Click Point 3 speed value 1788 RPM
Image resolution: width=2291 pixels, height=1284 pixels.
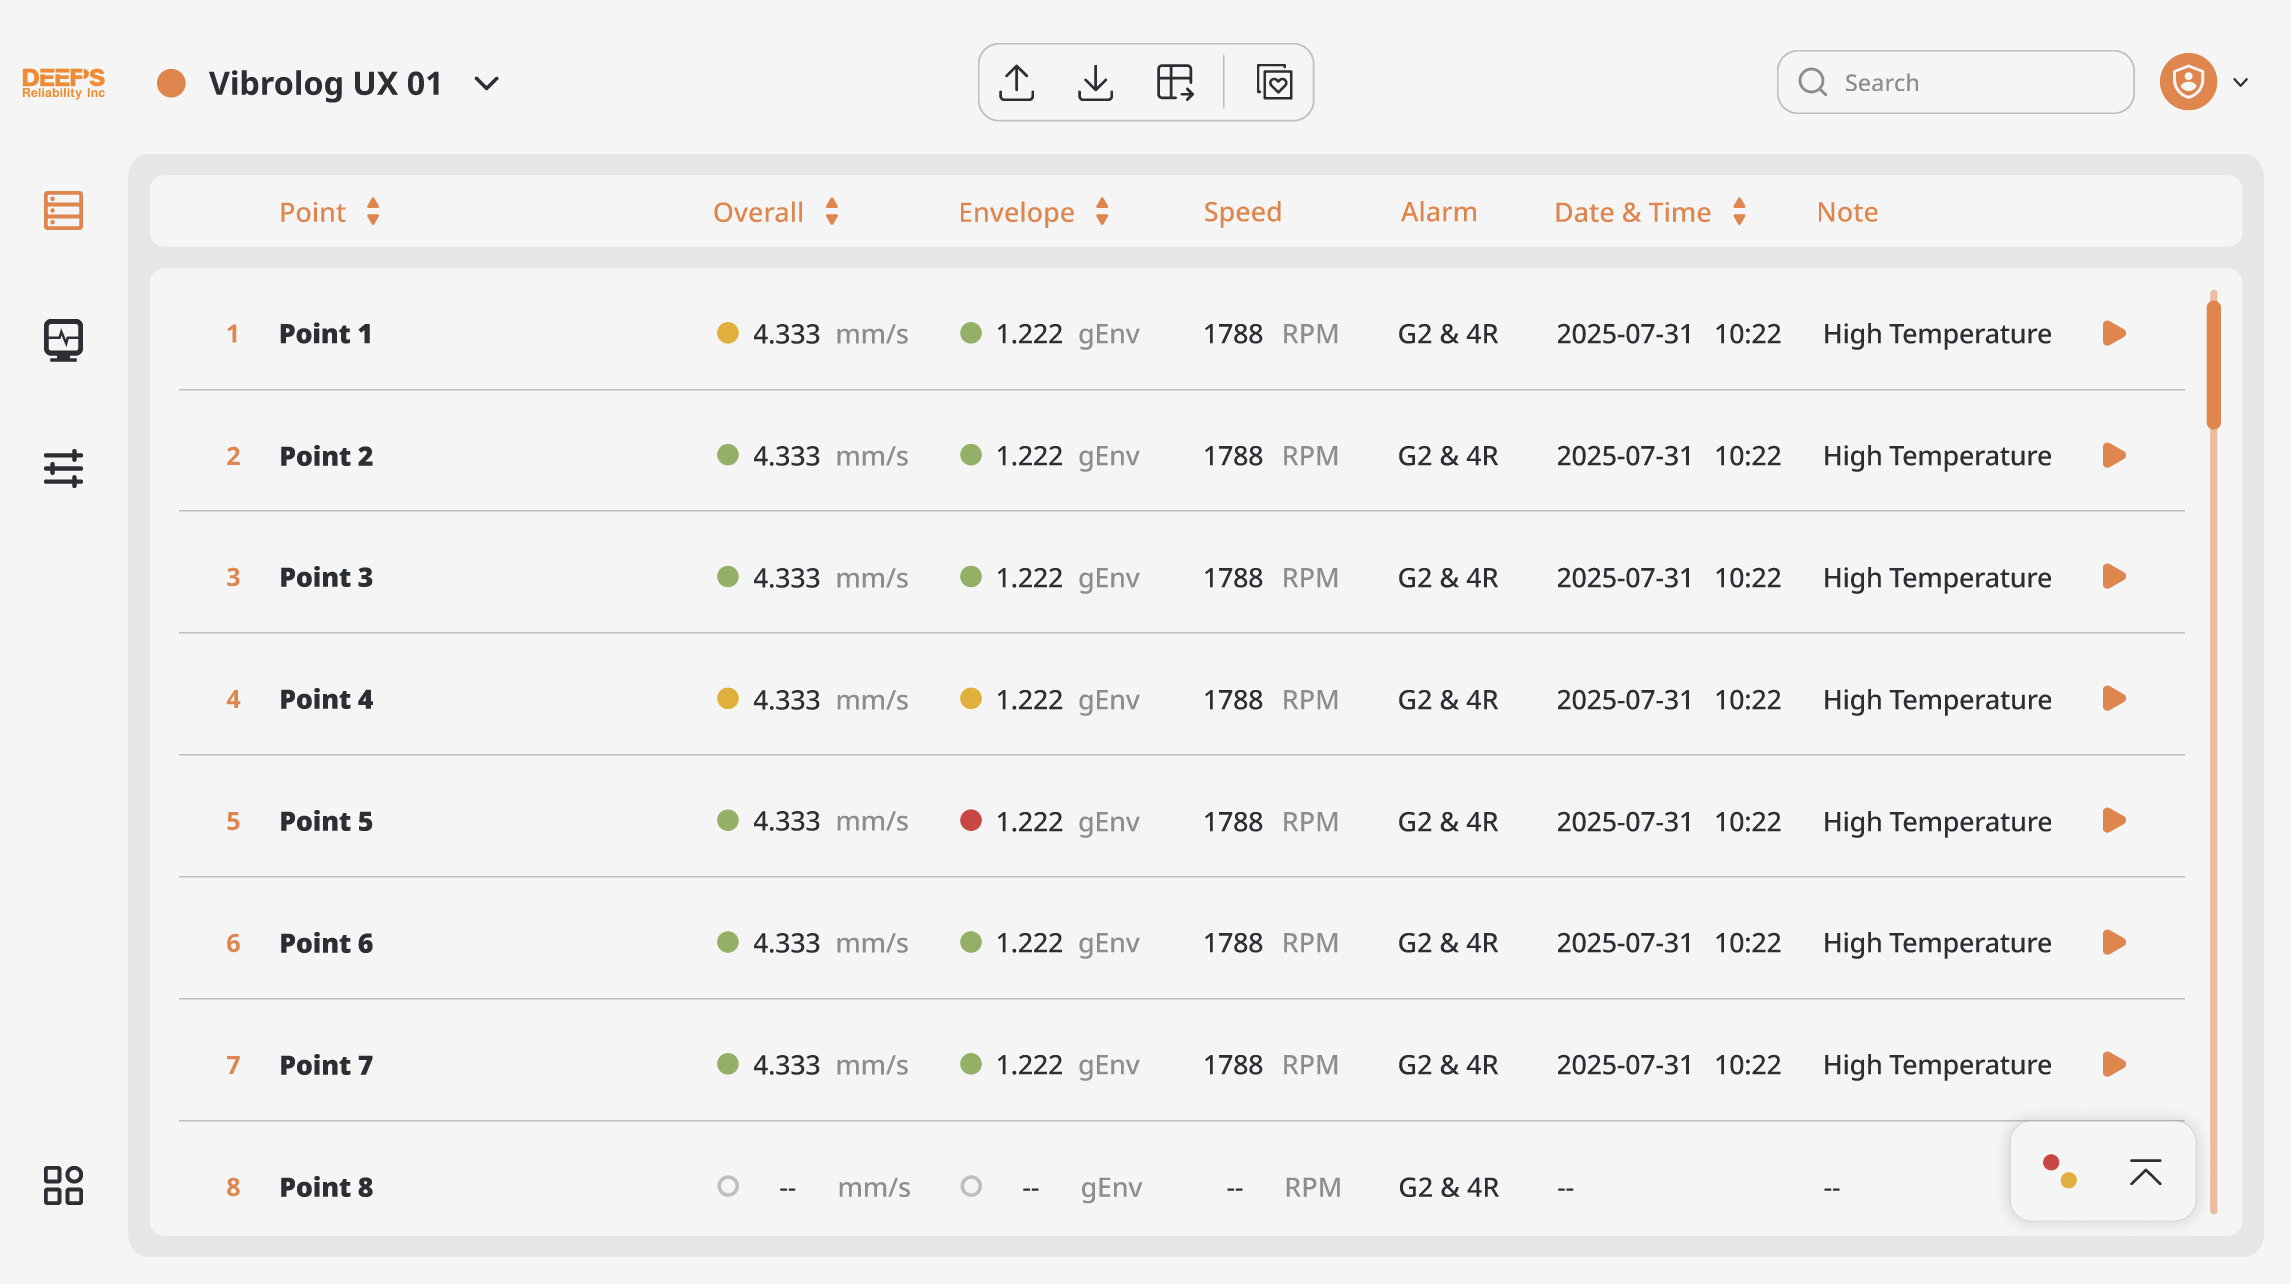[x=1271, y=578]
